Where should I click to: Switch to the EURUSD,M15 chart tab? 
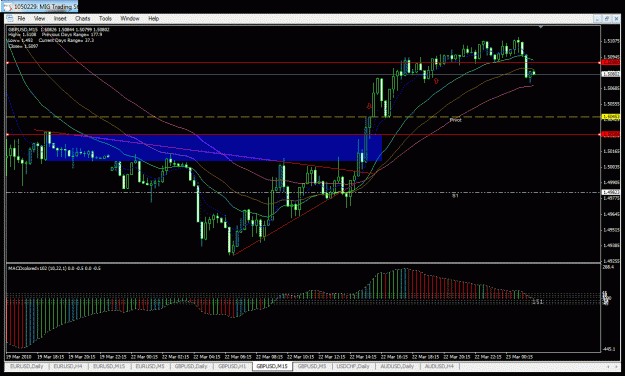[x=109, y=366]
